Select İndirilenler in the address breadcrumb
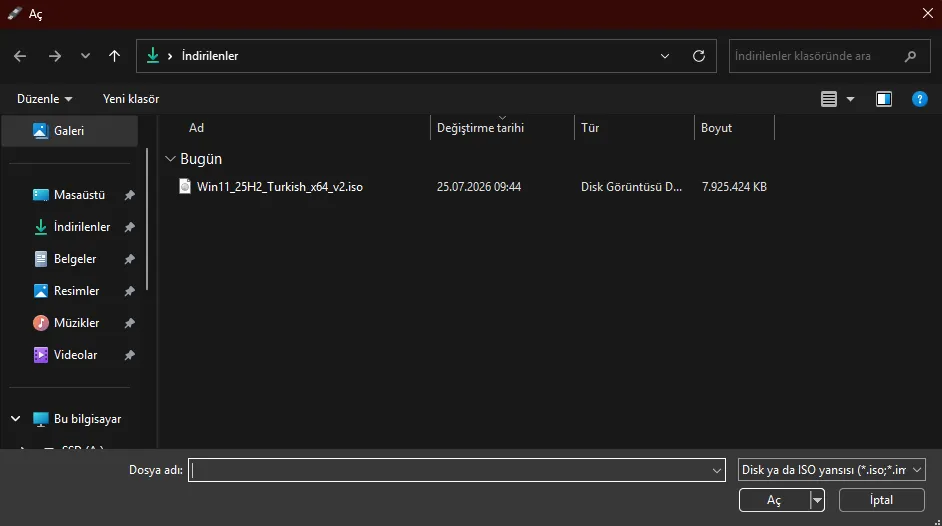This screenshot has height=526, width=942. click(210, 56)
